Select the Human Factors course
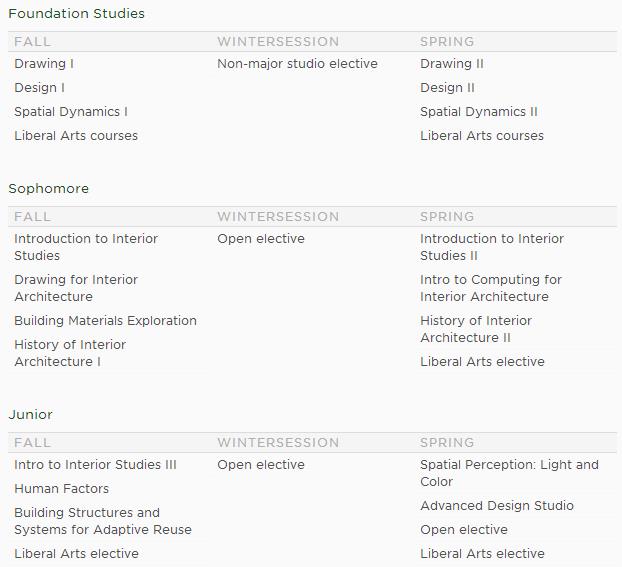Viewport: 622px width, 567px height. coord(62,489)
